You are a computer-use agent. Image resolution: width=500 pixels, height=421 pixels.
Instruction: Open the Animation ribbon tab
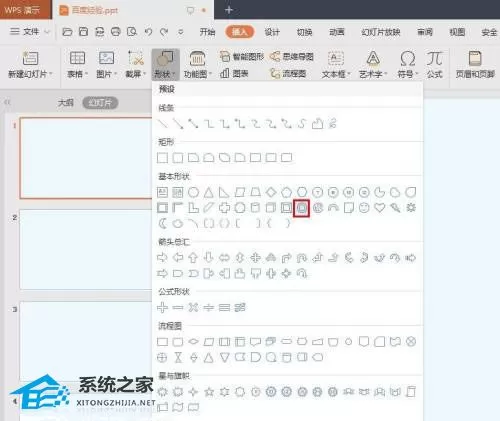(x=337, y=32)
